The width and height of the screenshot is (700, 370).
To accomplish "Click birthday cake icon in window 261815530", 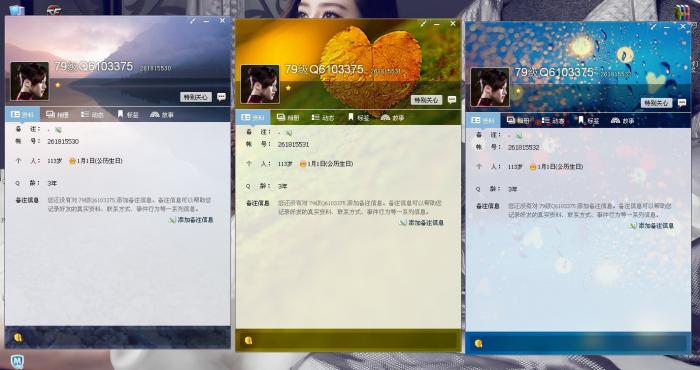I will click(x=72, y=161).
